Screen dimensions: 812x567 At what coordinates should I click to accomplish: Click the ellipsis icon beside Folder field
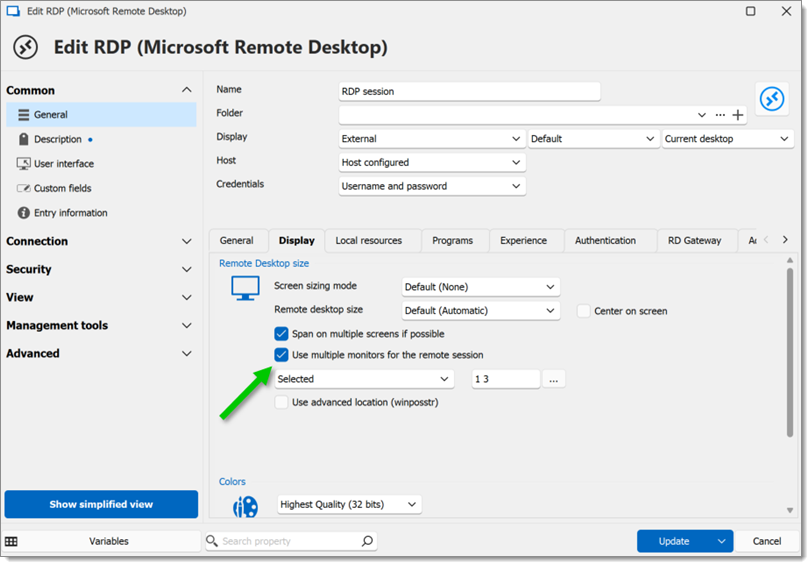[720, 115]
